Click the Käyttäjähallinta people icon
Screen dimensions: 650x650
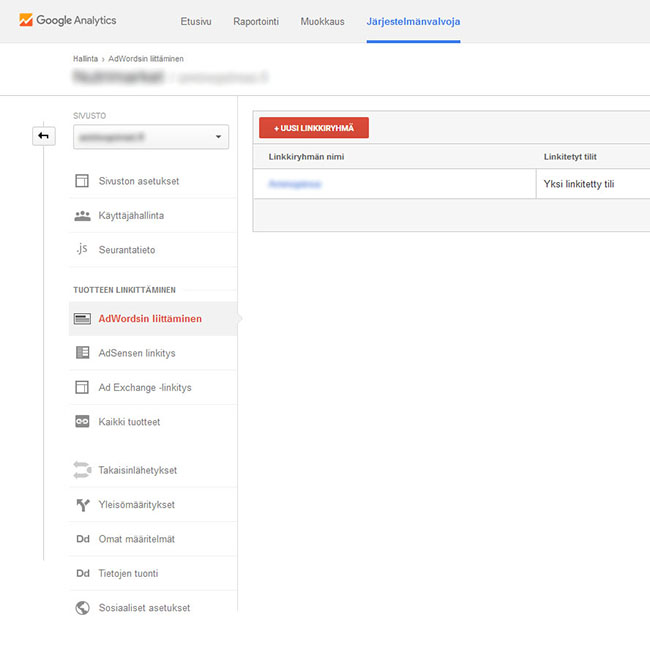click(x=82, y=216)
